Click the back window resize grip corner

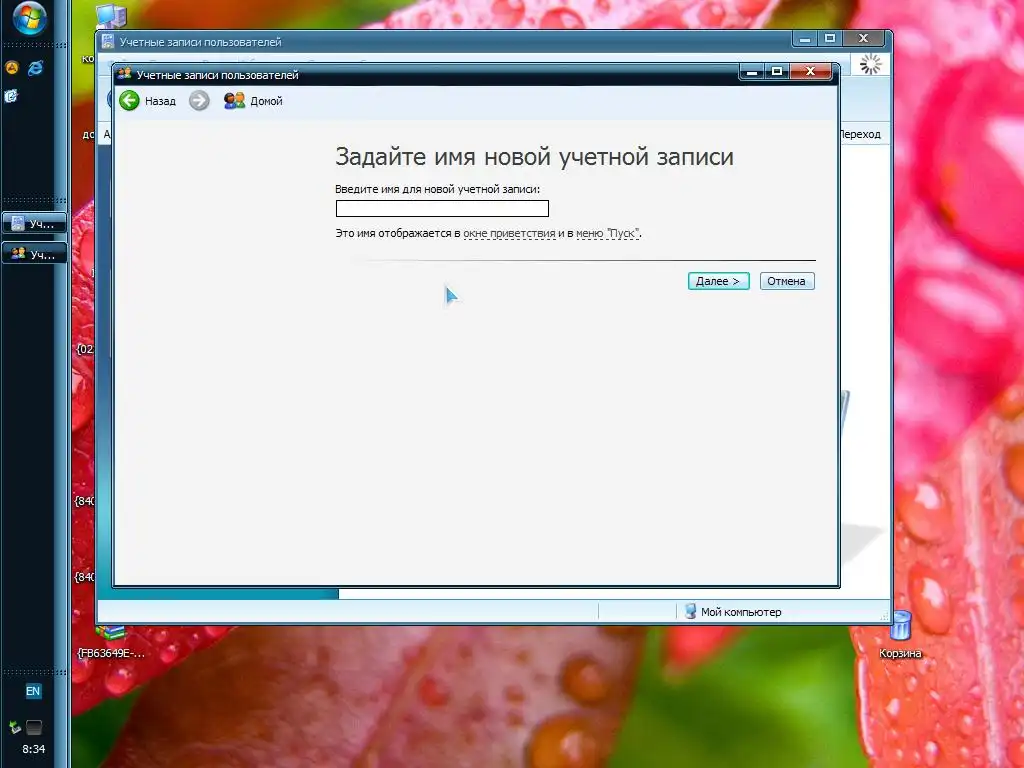pyautogui.click(x=884, y=616)
